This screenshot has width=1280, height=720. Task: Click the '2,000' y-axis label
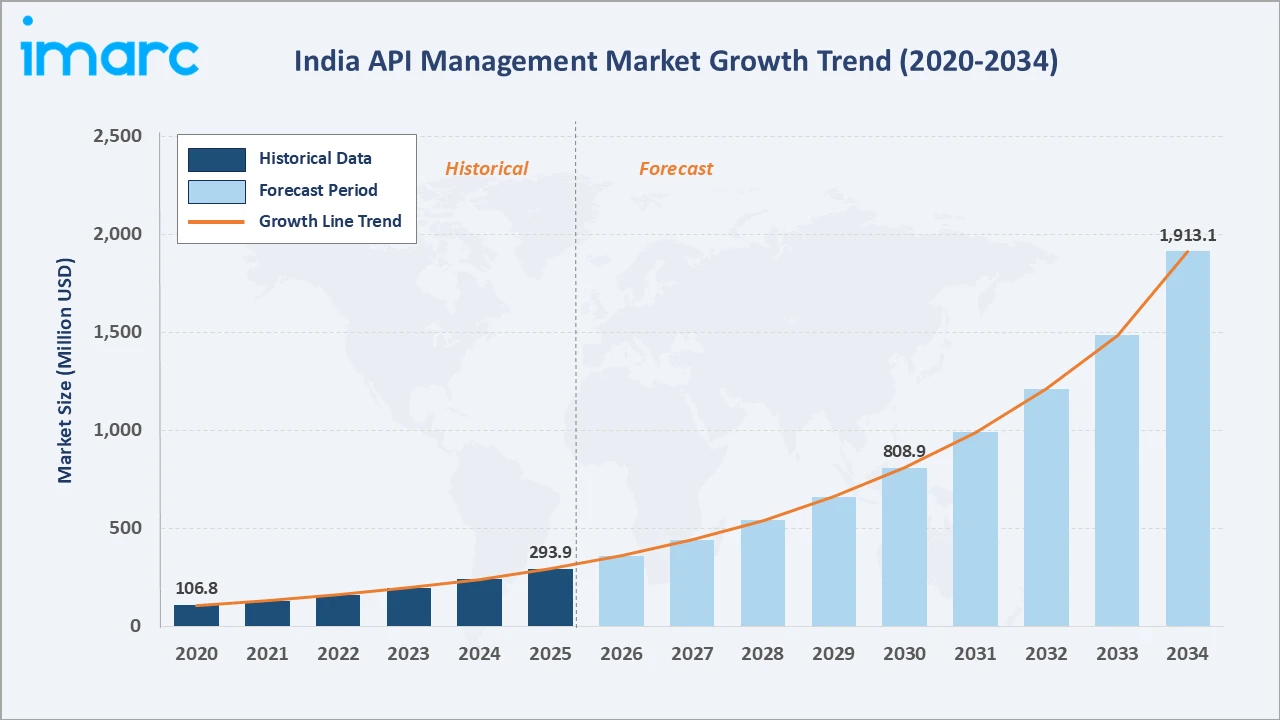pyautogui.click(x=117, y=234)
